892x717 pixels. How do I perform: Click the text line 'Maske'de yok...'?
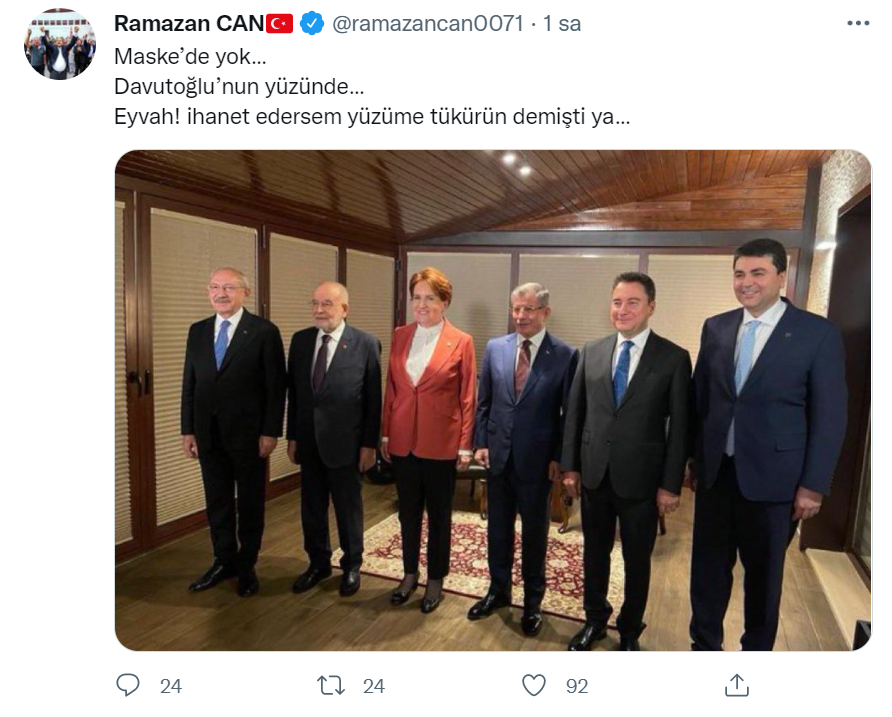(190, 56)
